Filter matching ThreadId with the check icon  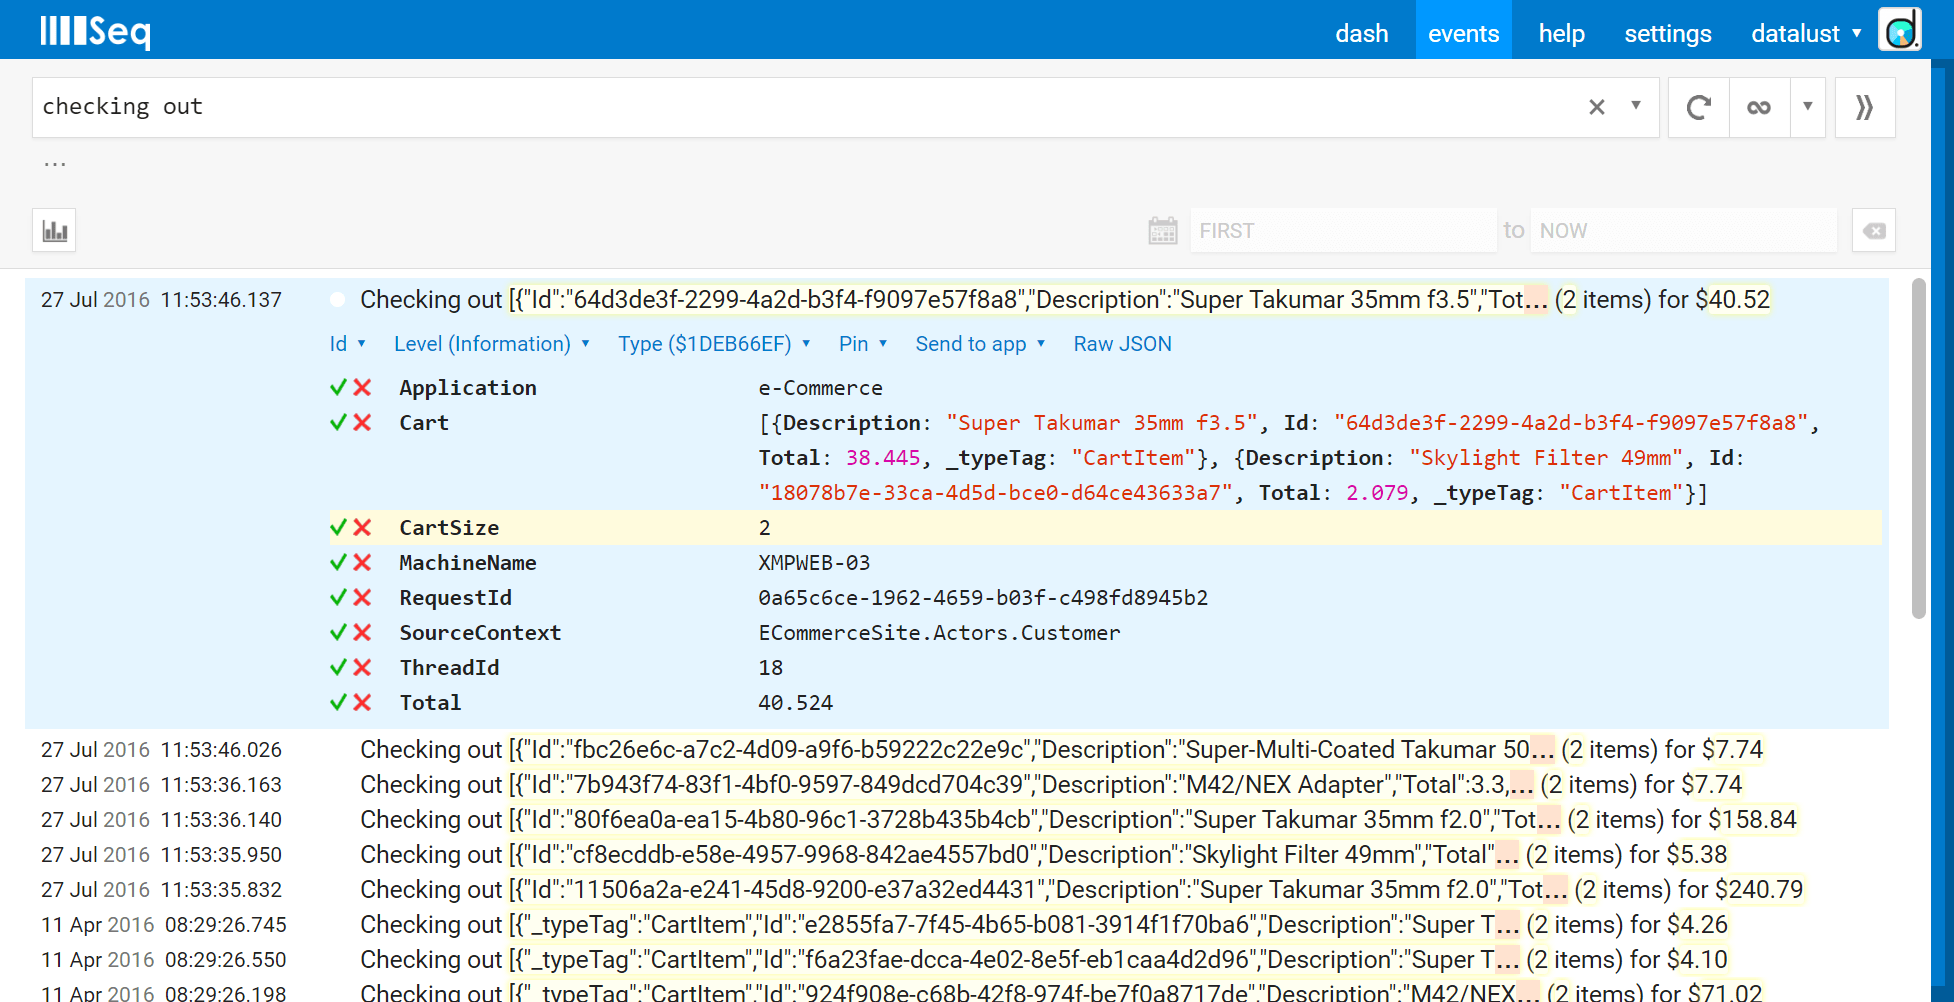click(339, 668)
